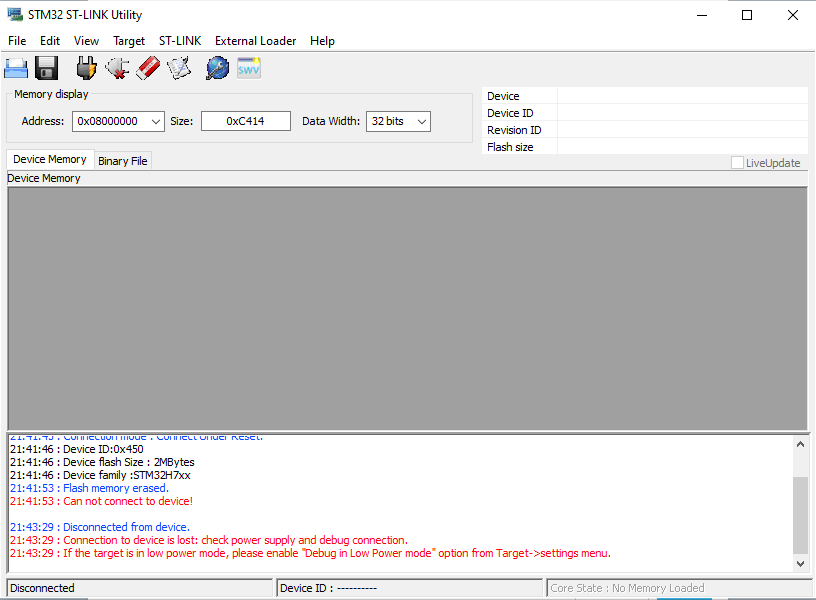Click the log line 'Flash memory erased.'
The image size is (816, 600).
coord(90,488)
